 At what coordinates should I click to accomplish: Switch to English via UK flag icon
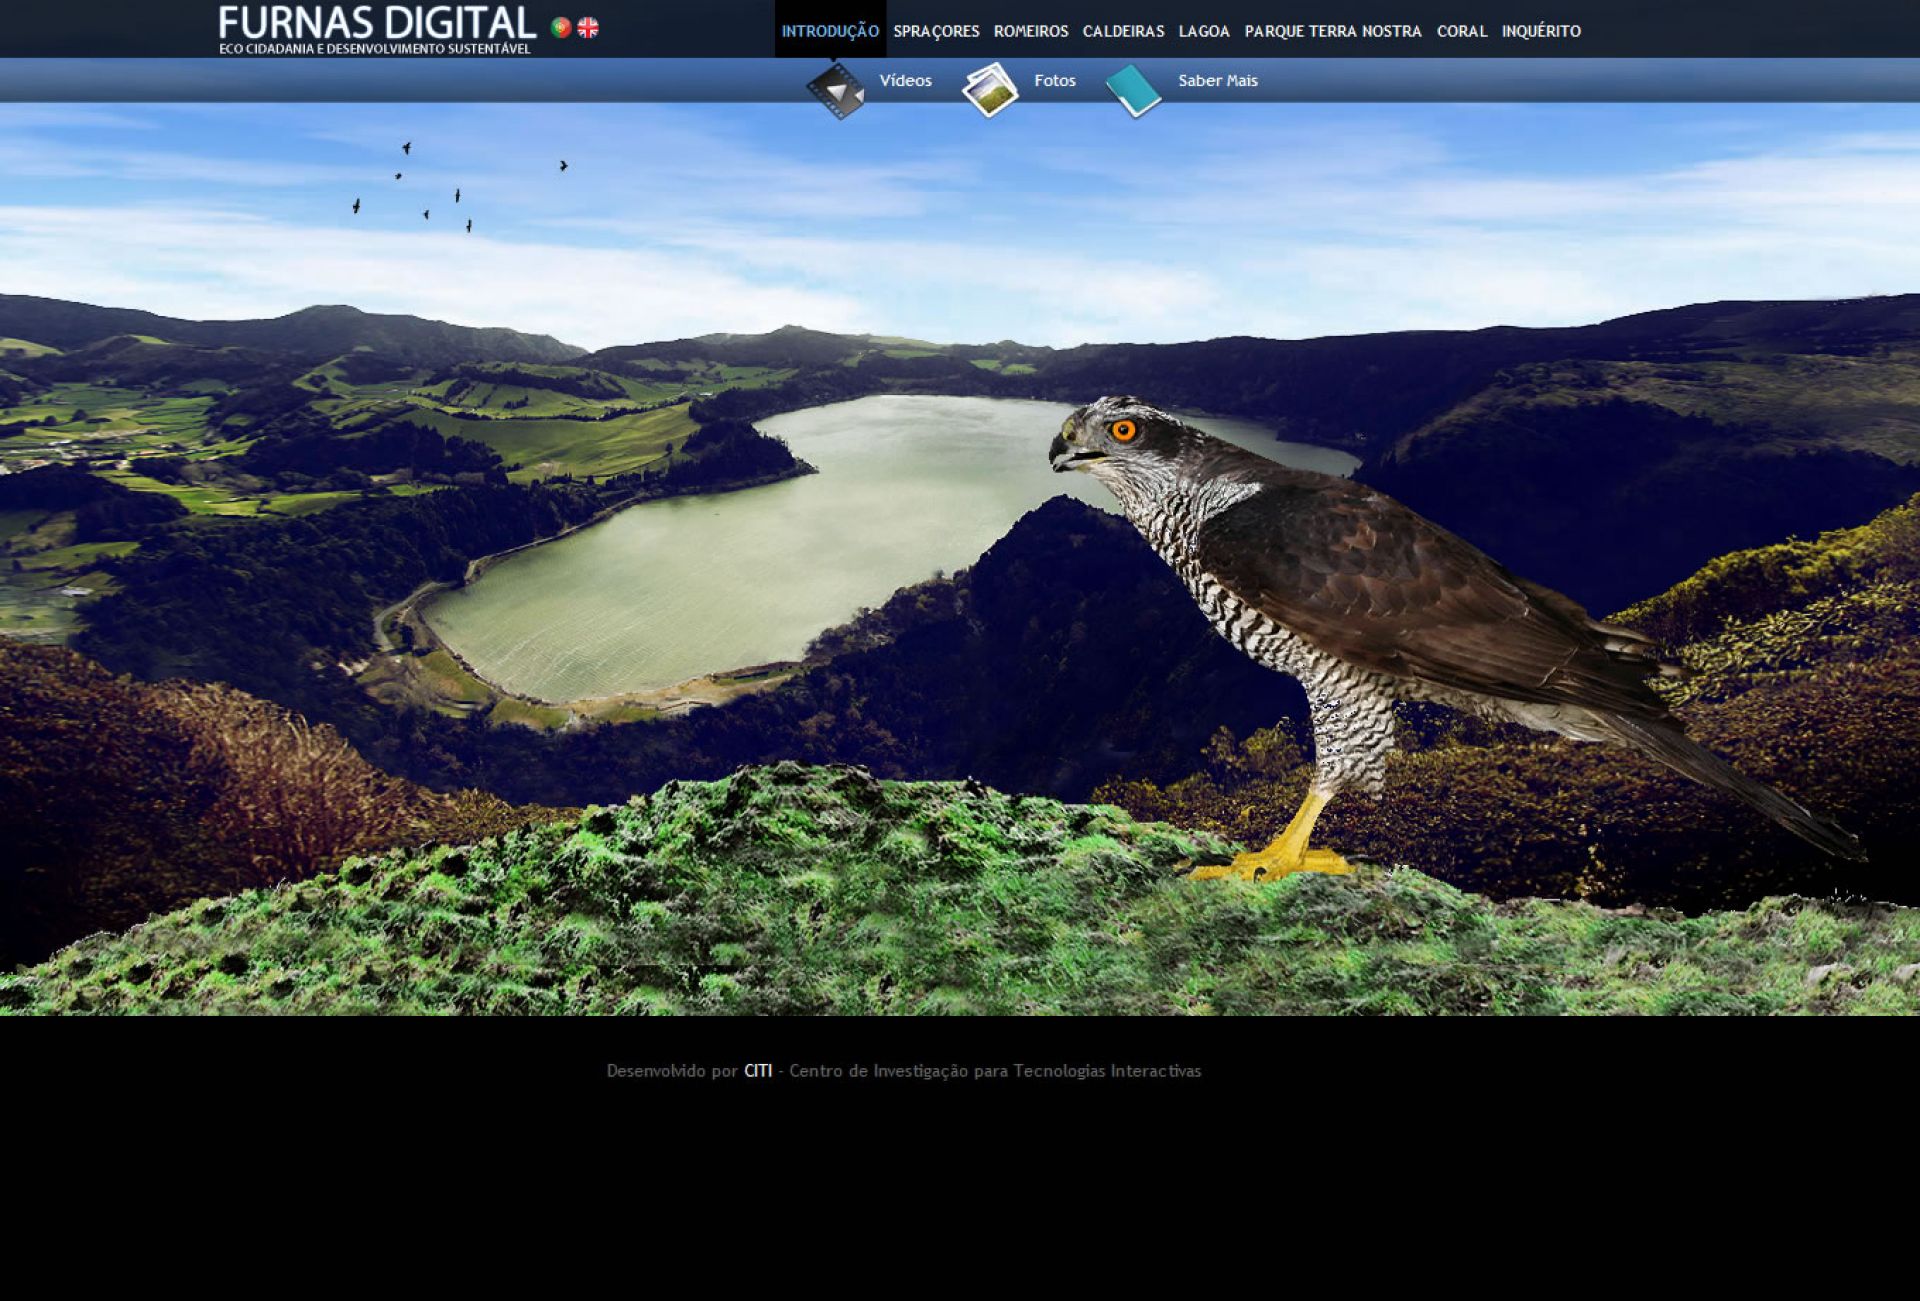click(588, 28)
